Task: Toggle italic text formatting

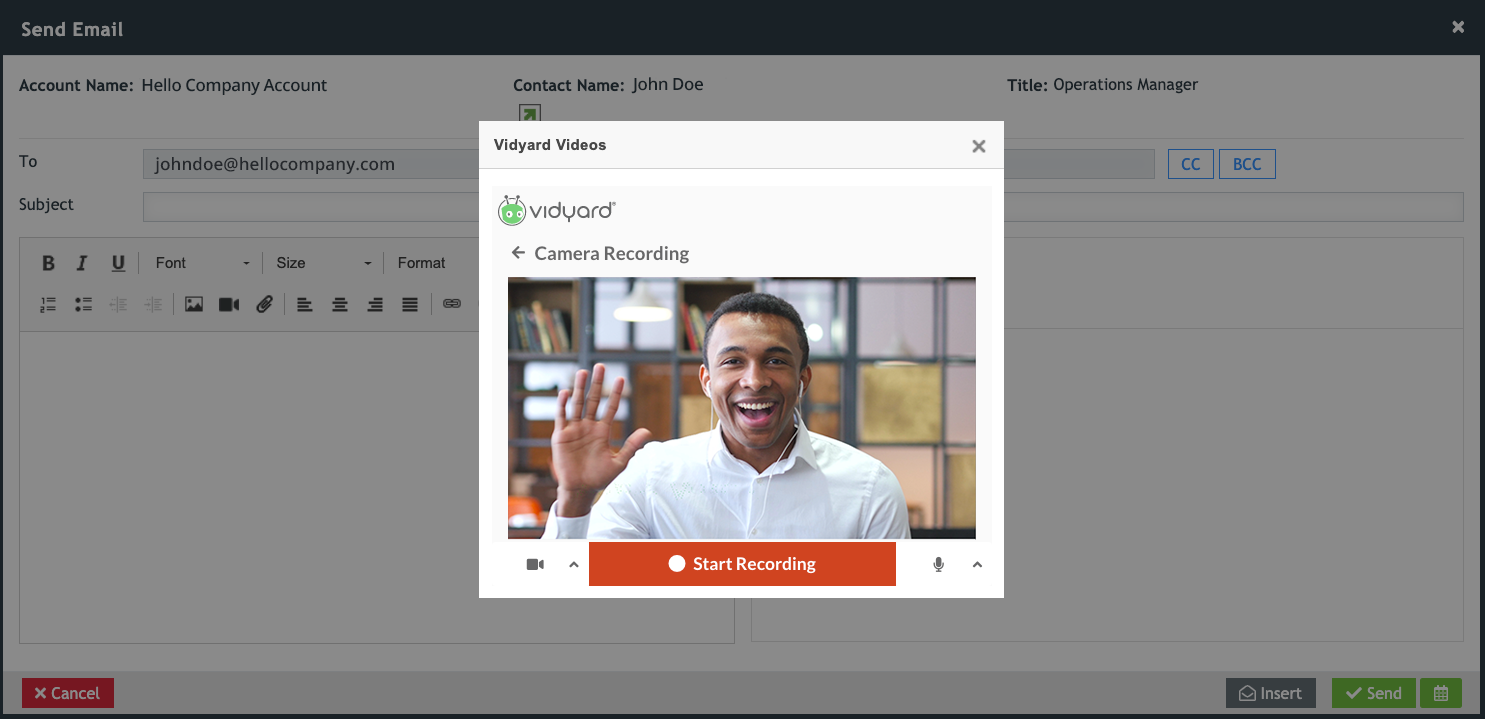Action: [x=82, y=262]
